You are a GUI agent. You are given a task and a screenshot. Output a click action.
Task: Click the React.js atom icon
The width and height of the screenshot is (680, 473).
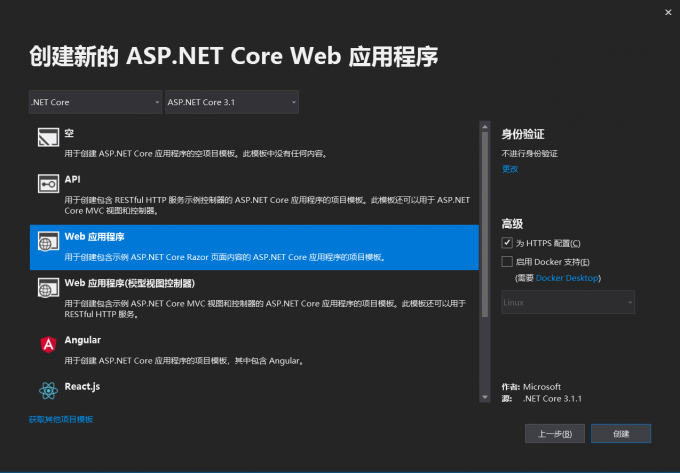pos(47,390)
